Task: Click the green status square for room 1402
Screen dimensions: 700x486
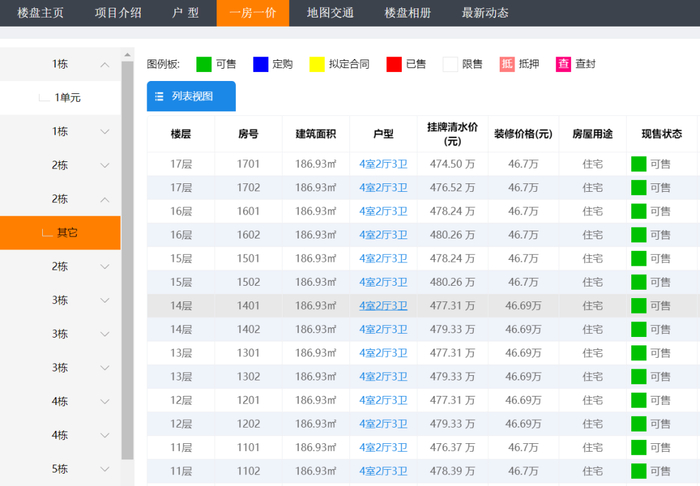Action: coord(638,329)
